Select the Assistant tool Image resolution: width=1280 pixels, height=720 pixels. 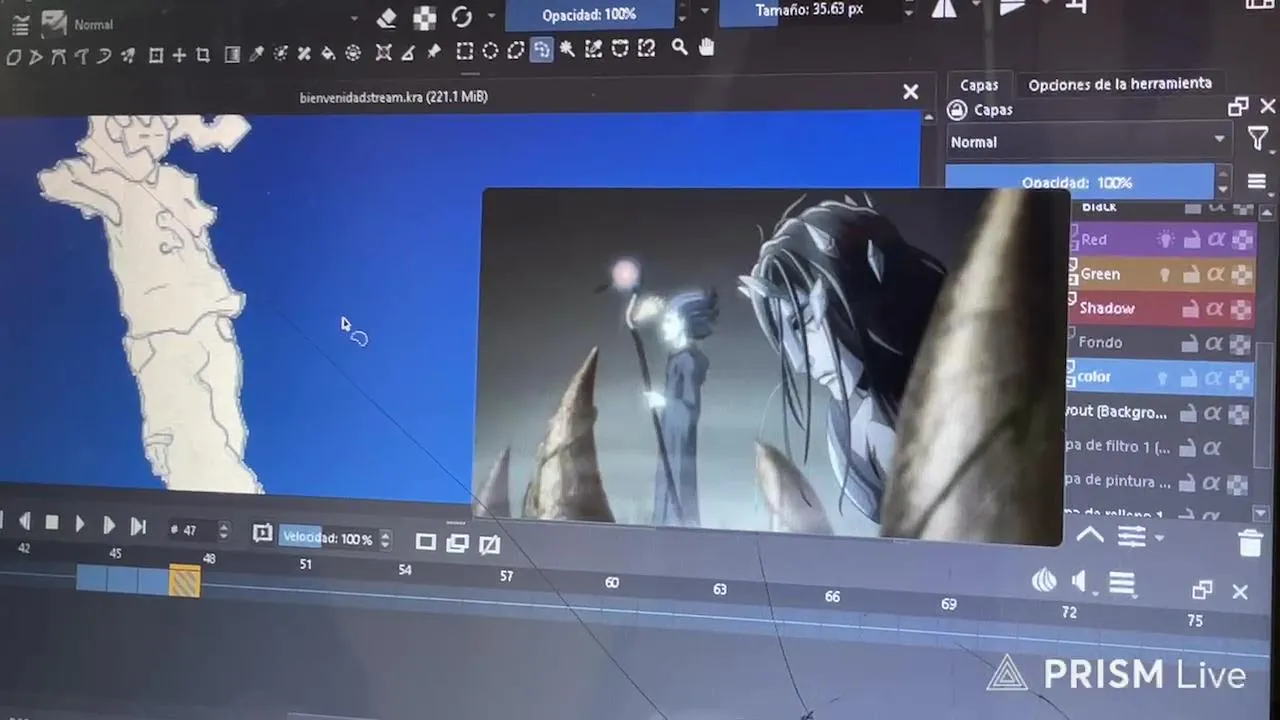tap(383, 52)
